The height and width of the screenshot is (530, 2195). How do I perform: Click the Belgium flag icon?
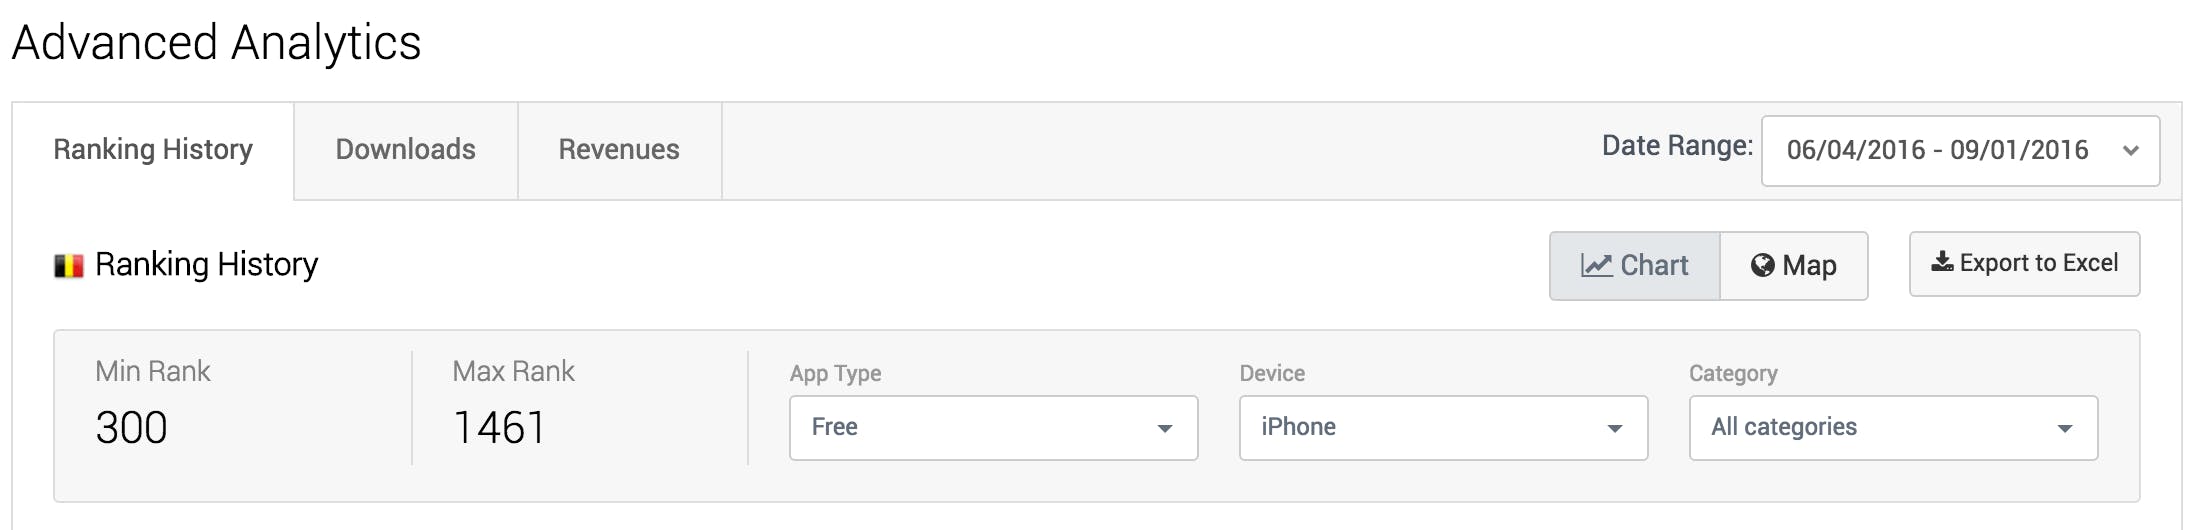pyautogui.click(x=69, y=266)
